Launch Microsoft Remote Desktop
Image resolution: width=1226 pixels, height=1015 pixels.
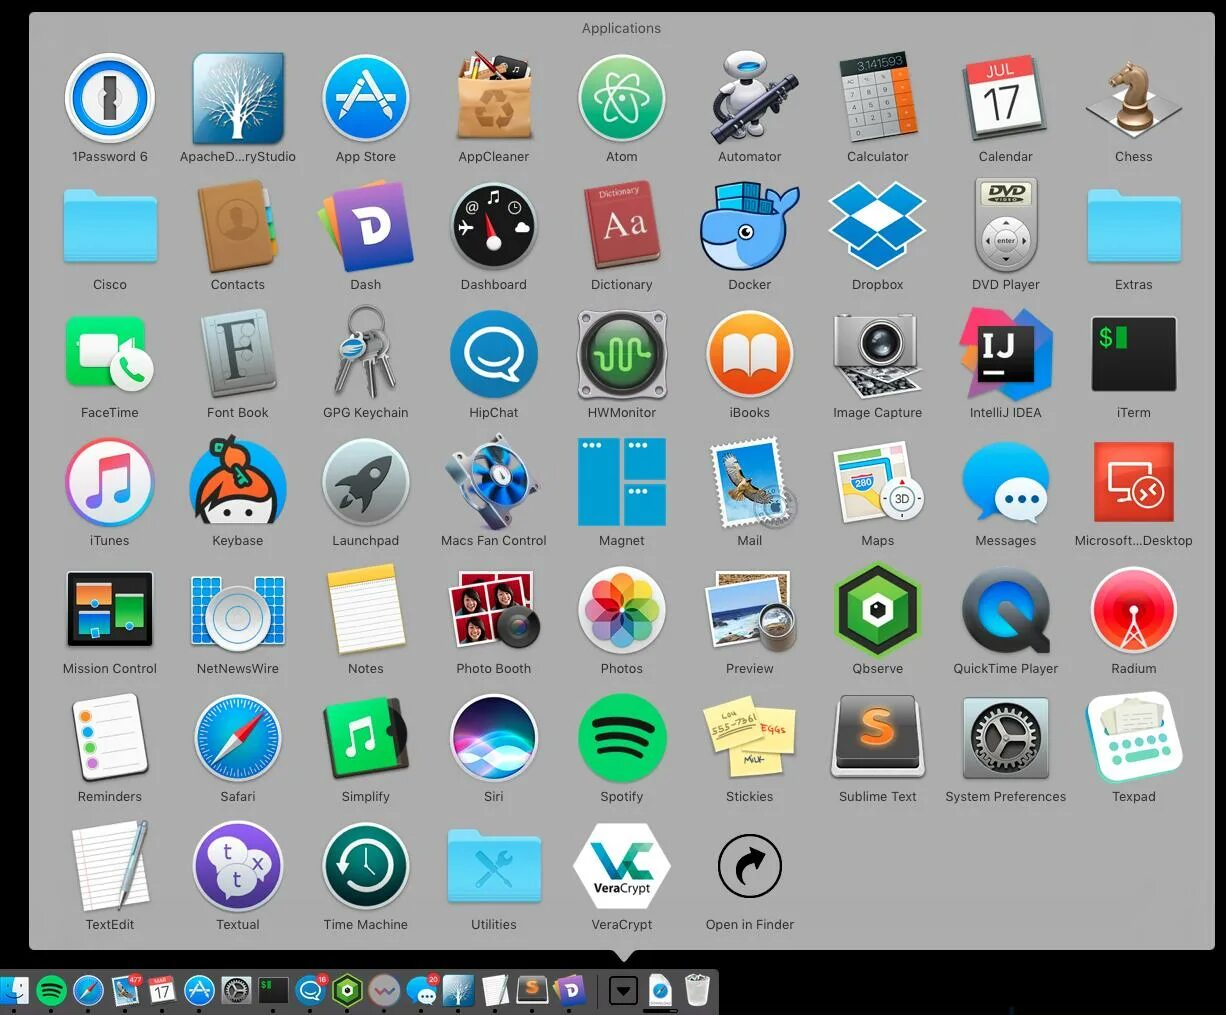click(x=1134, y=483)
